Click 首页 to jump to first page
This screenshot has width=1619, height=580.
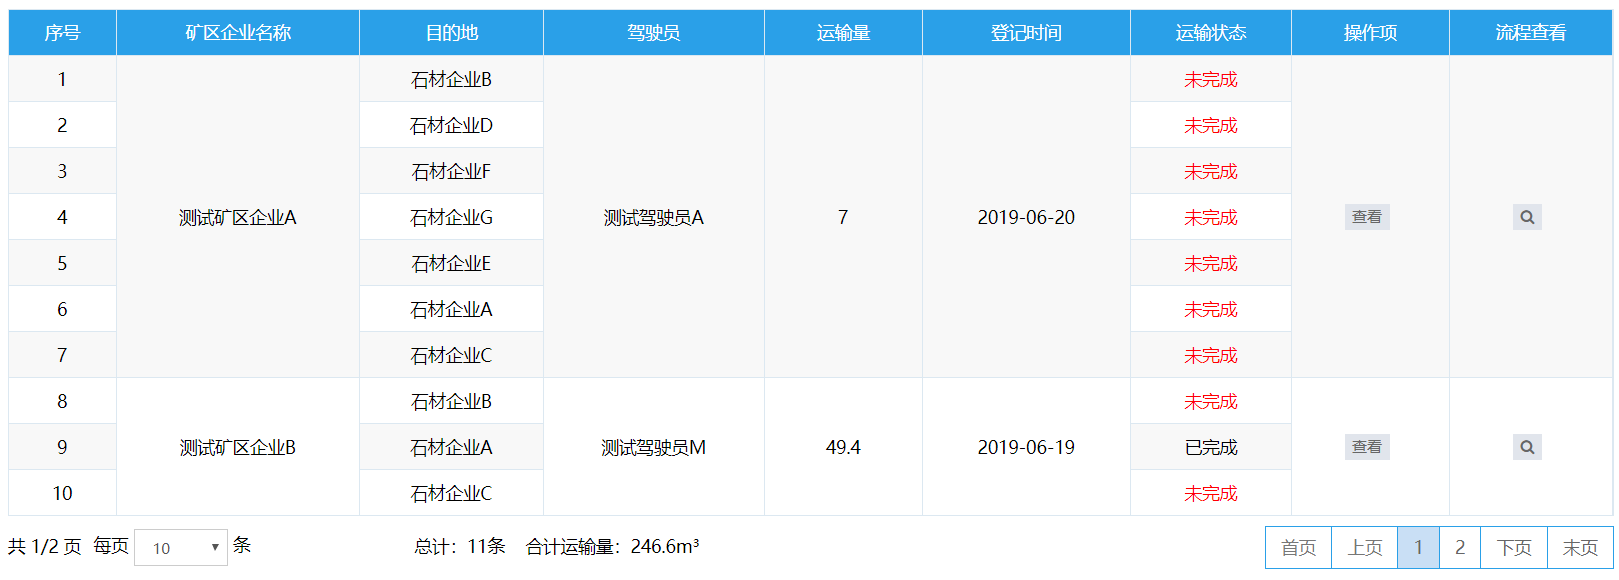tap(1297, 547)
